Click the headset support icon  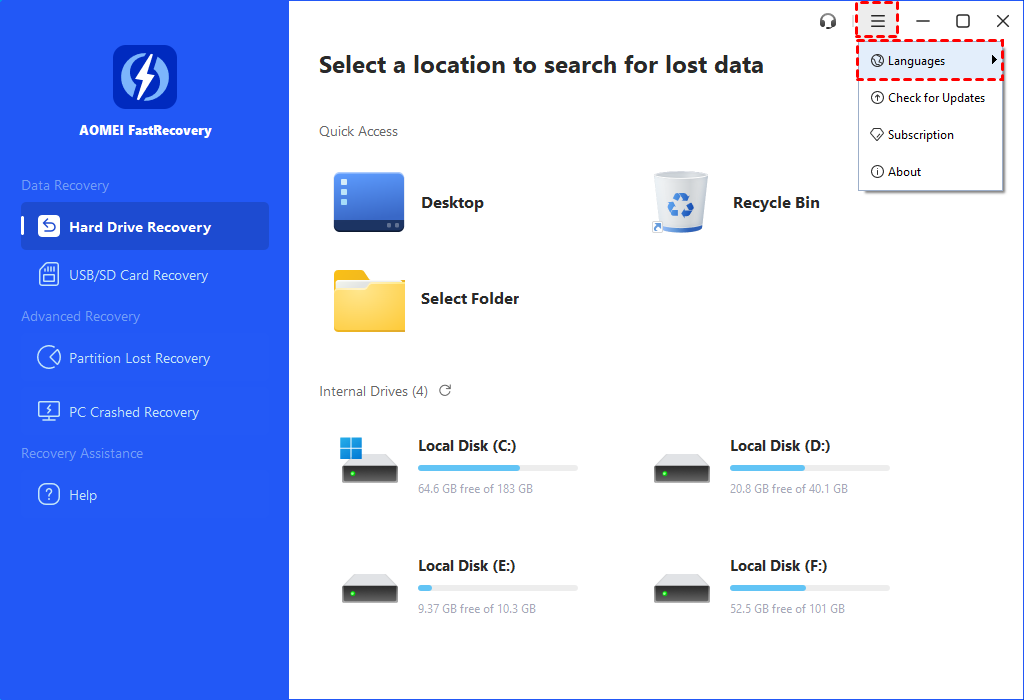(827, 21)
